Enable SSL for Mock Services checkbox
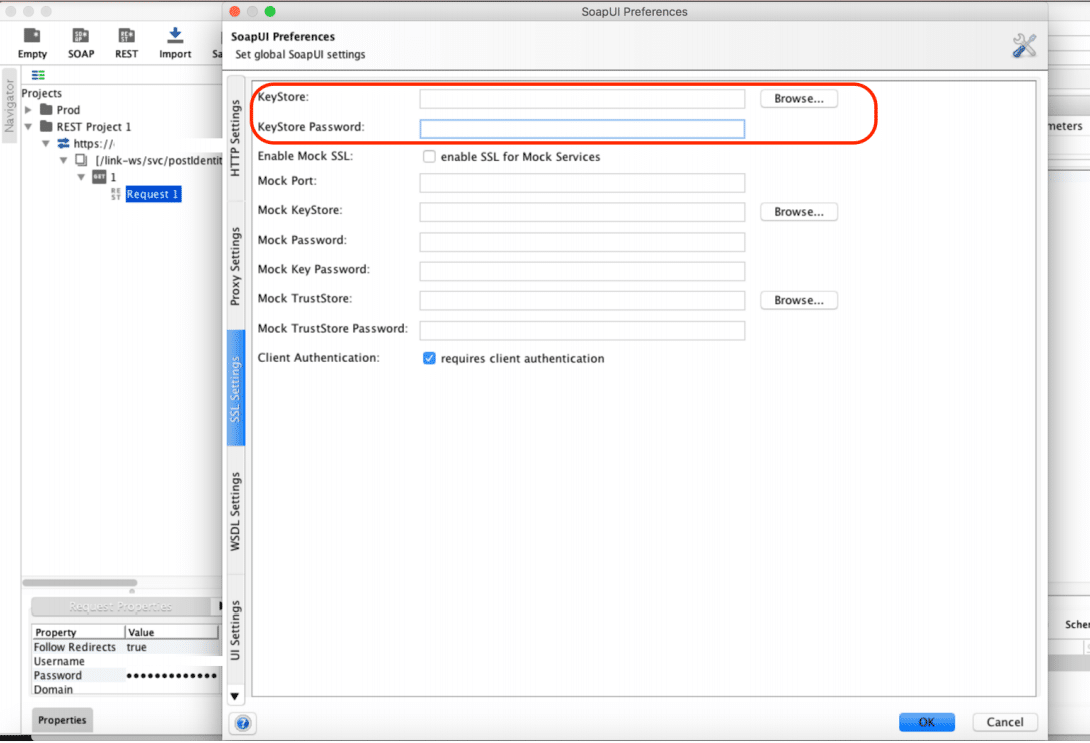1090x743 pixels. (x=429, y=156)
